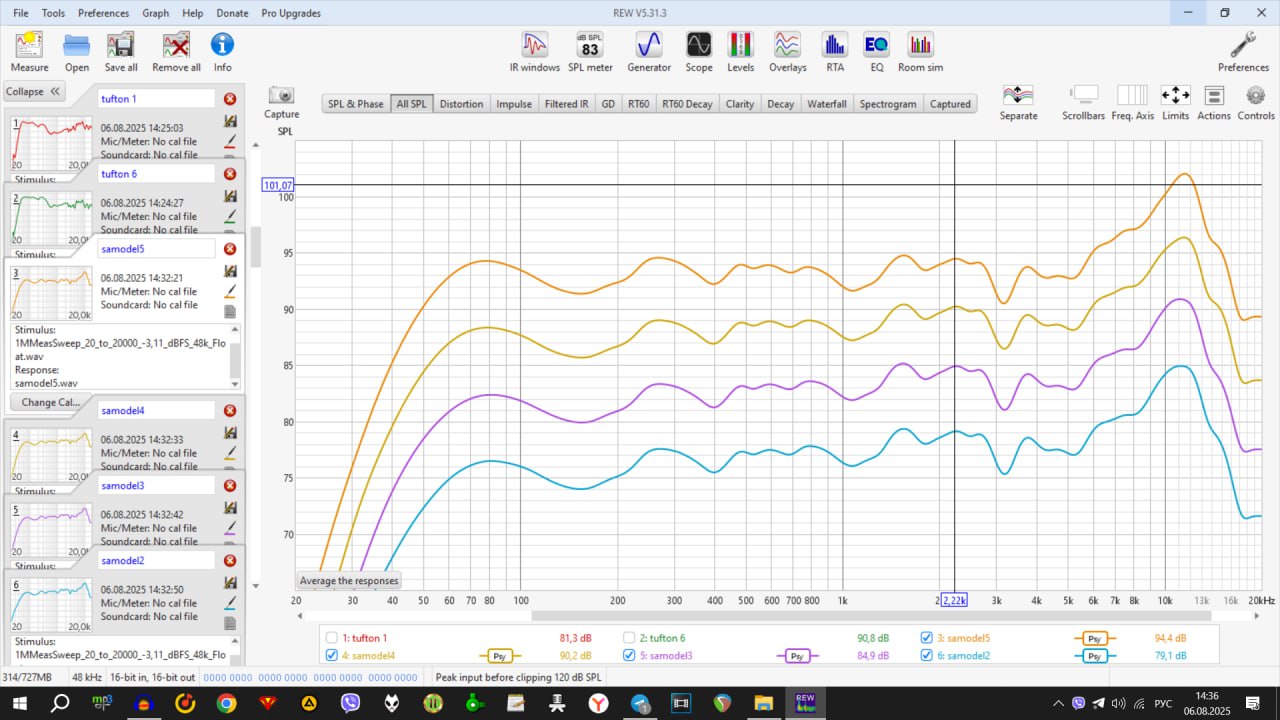Open the Graph menu
The height and width of the screenshot is (720, 1280).
click(155, 13)
